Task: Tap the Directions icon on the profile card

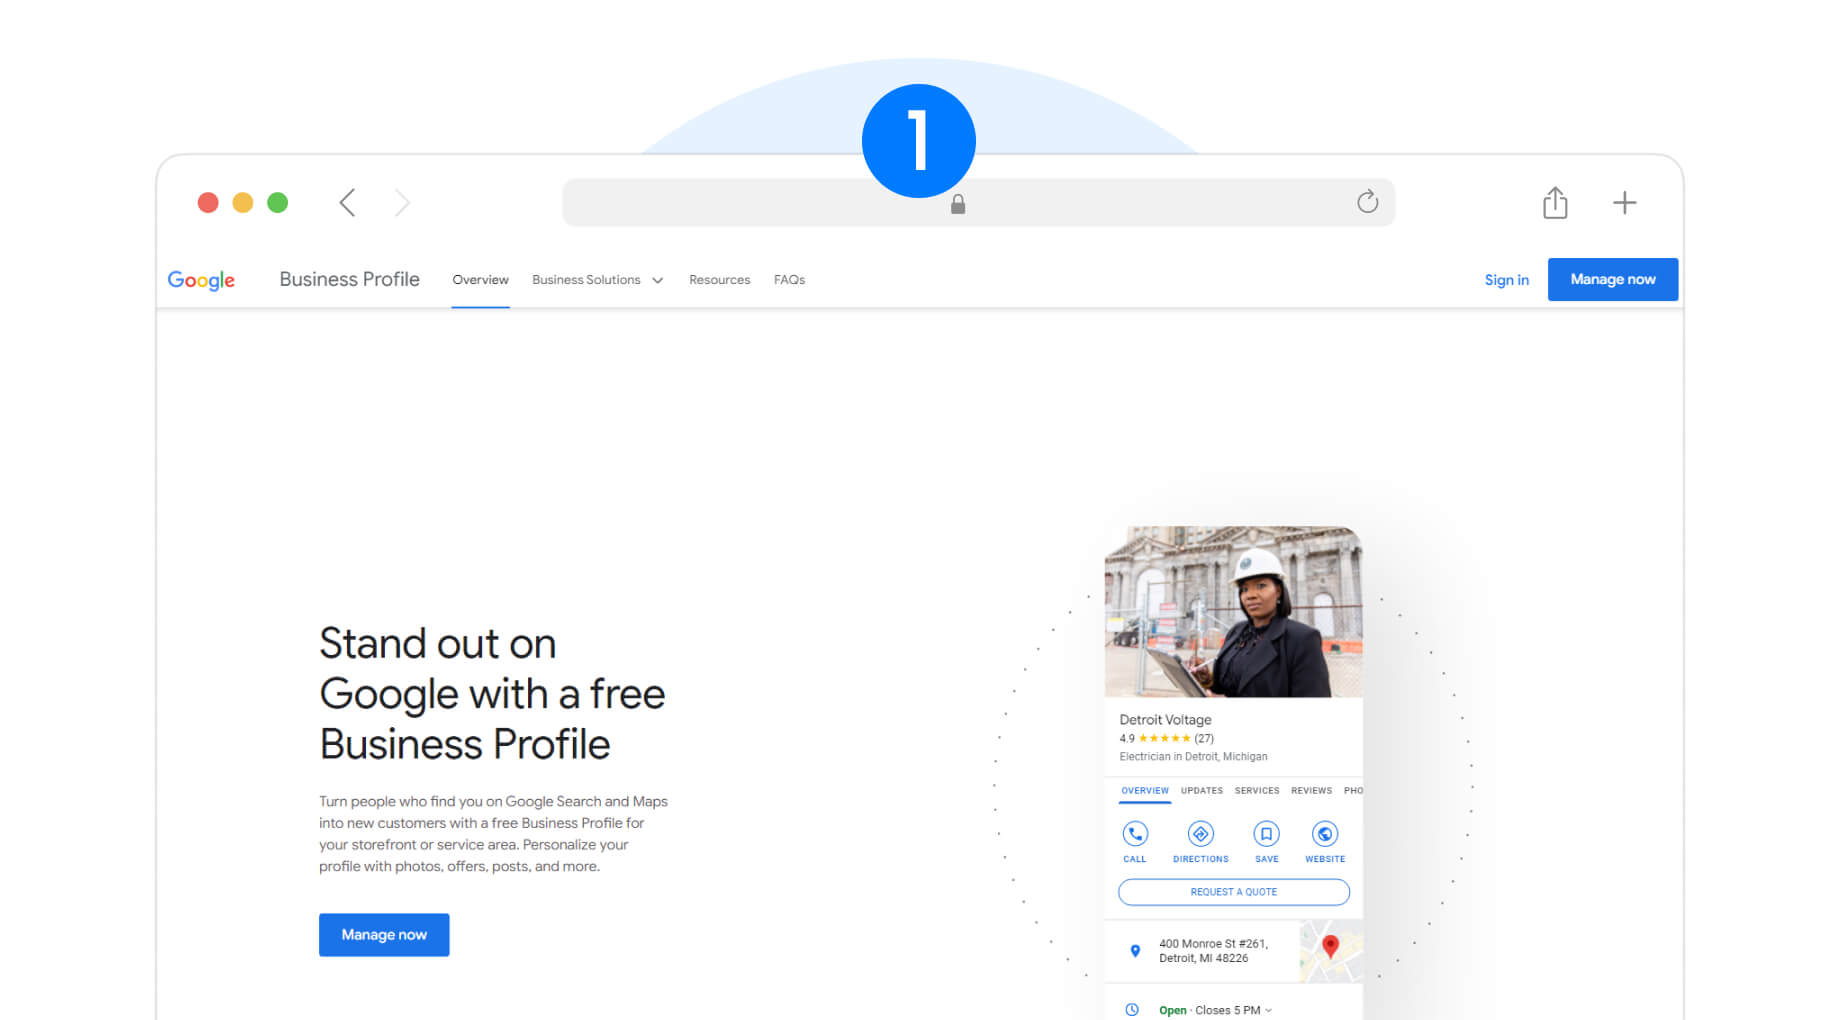Action: 1200,834
